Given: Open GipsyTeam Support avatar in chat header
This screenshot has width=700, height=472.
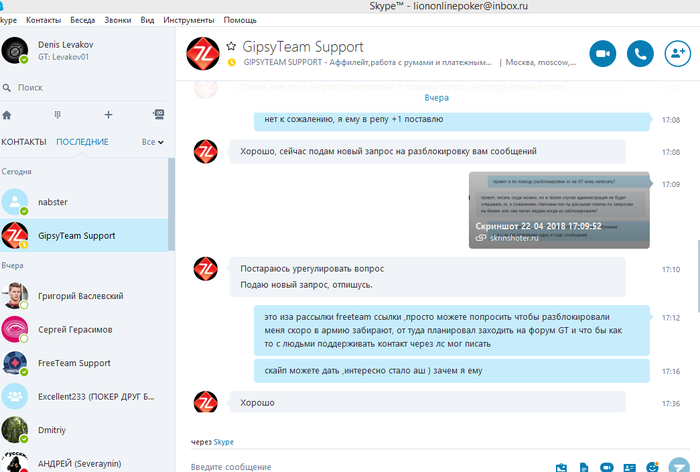Looking at the screenshot, I should pos(203,54).
